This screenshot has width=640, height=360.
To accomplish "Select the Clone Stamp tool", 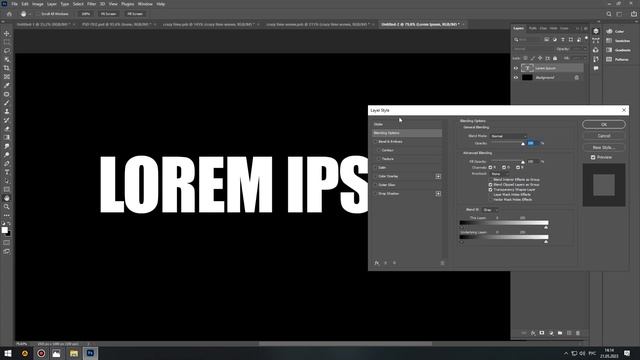I will [7, 111].
